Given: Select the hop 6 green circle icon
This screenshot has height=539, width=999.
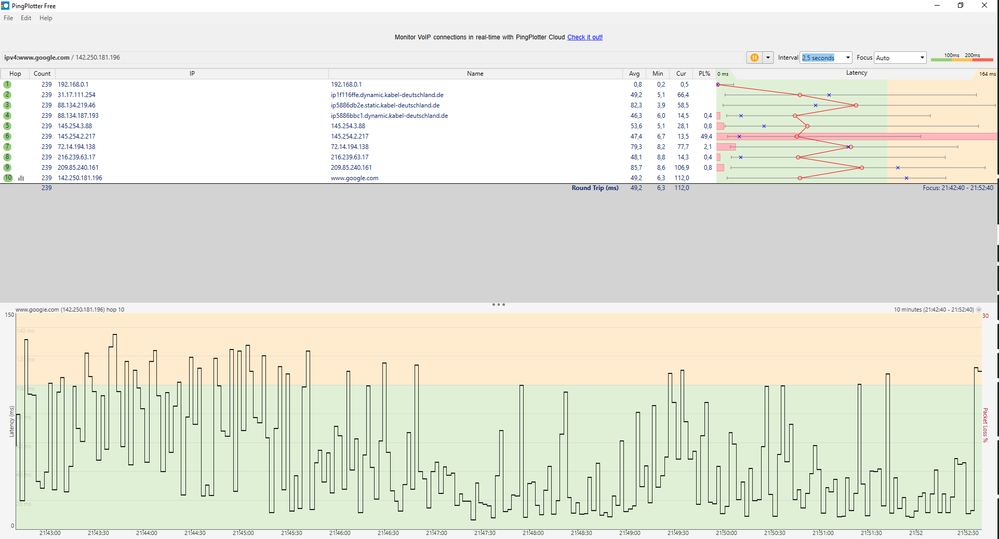Looking at the screenshot, I should [8, 136].
